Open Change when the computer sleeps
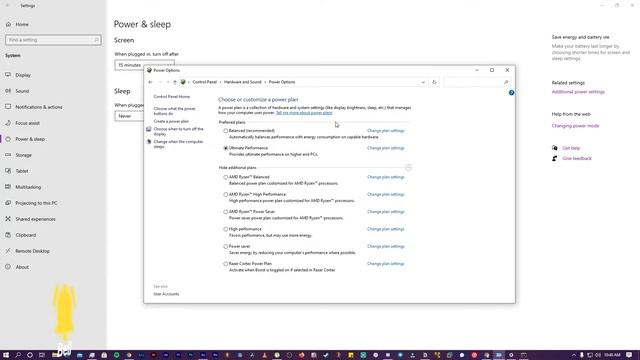The image size is (640, 360). (x=178, y=144)
